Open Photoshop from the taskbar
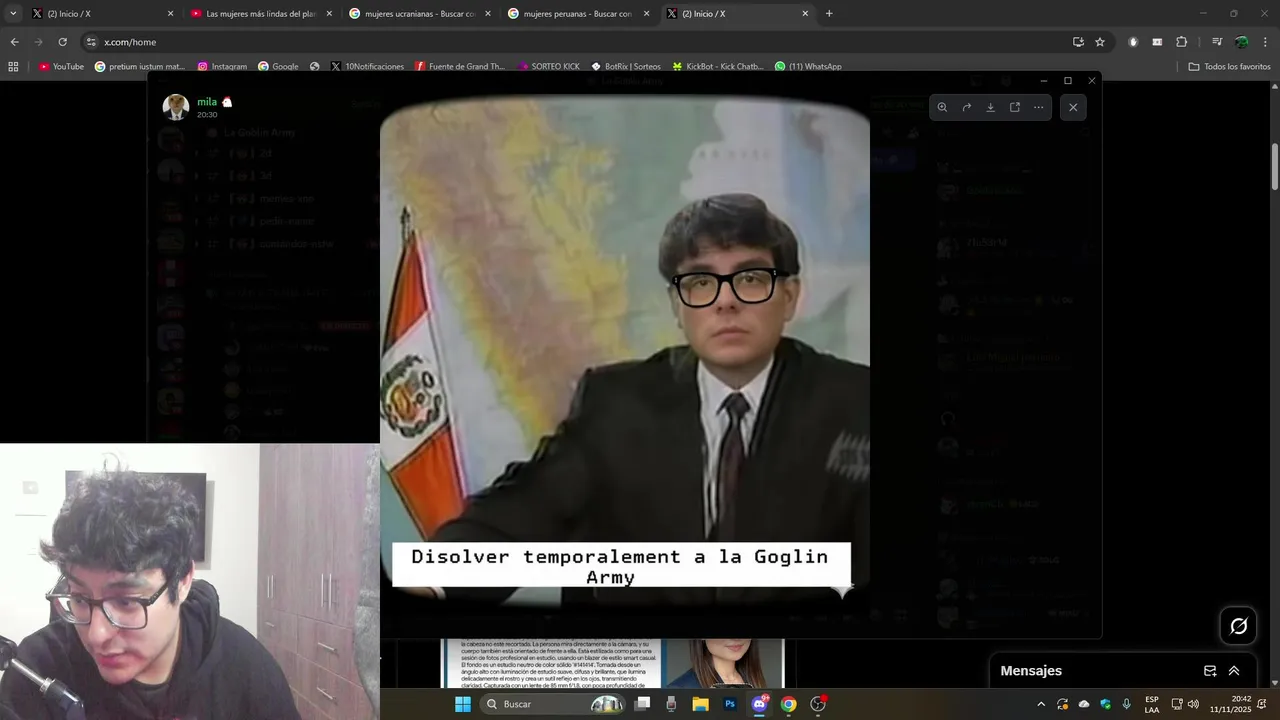Screen dimensions: 1280x720 (x=730, y=704)
